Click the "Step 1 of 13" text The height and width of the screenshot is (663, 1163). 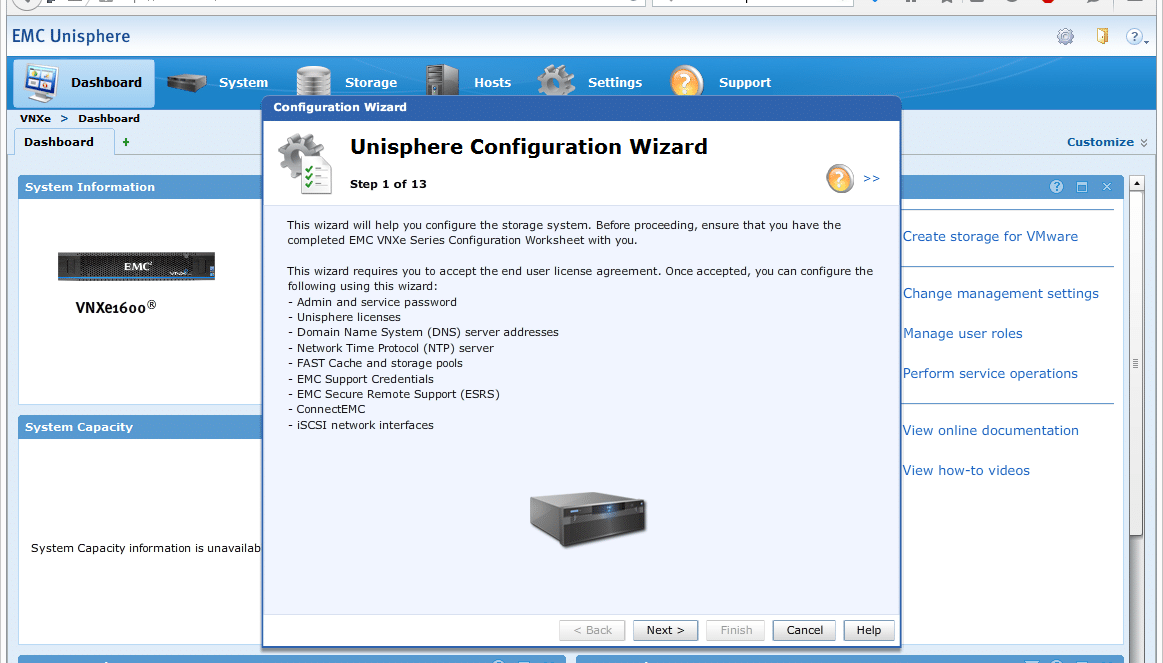tap(388, 184)
